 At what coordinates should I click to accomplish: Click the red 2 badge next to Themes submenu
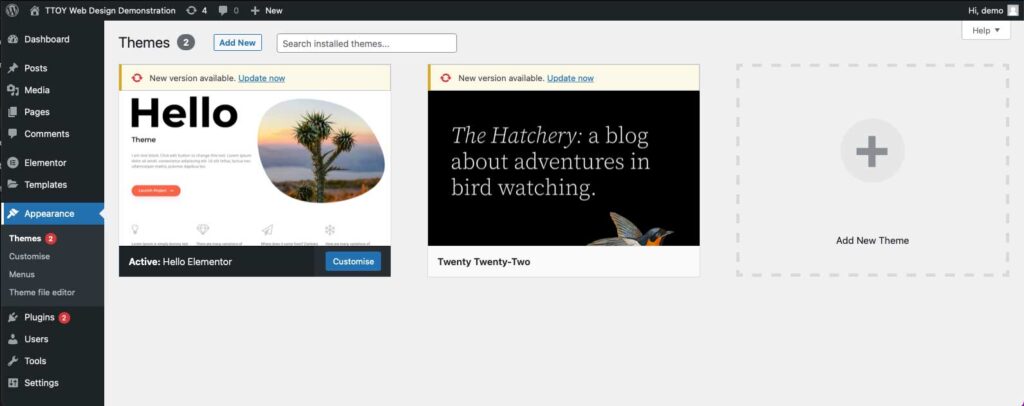click(51, 239)
